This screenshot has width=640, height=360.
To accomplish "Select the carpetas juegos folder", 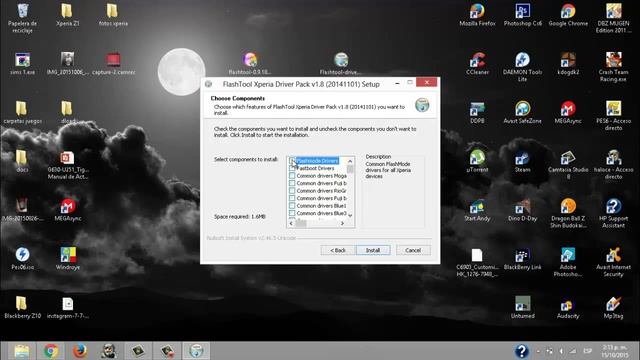I will [x=22, y=112].
